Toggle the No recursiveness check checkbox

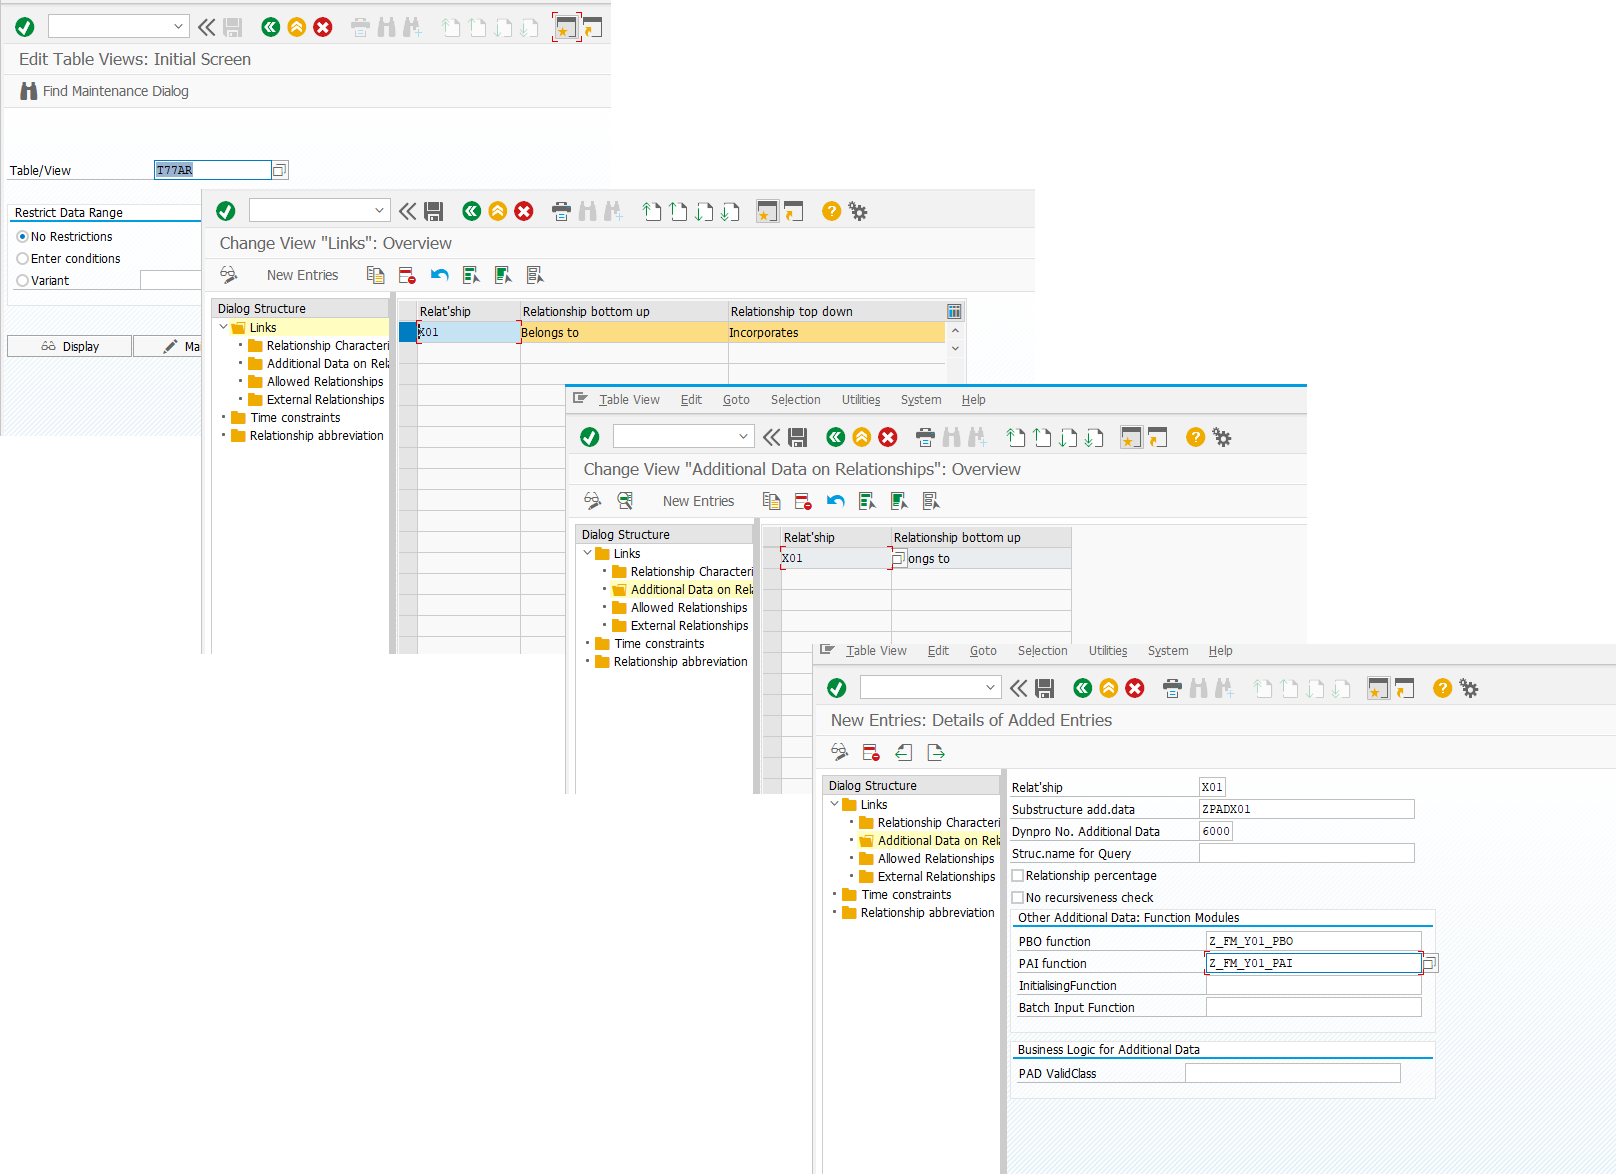1018,898
